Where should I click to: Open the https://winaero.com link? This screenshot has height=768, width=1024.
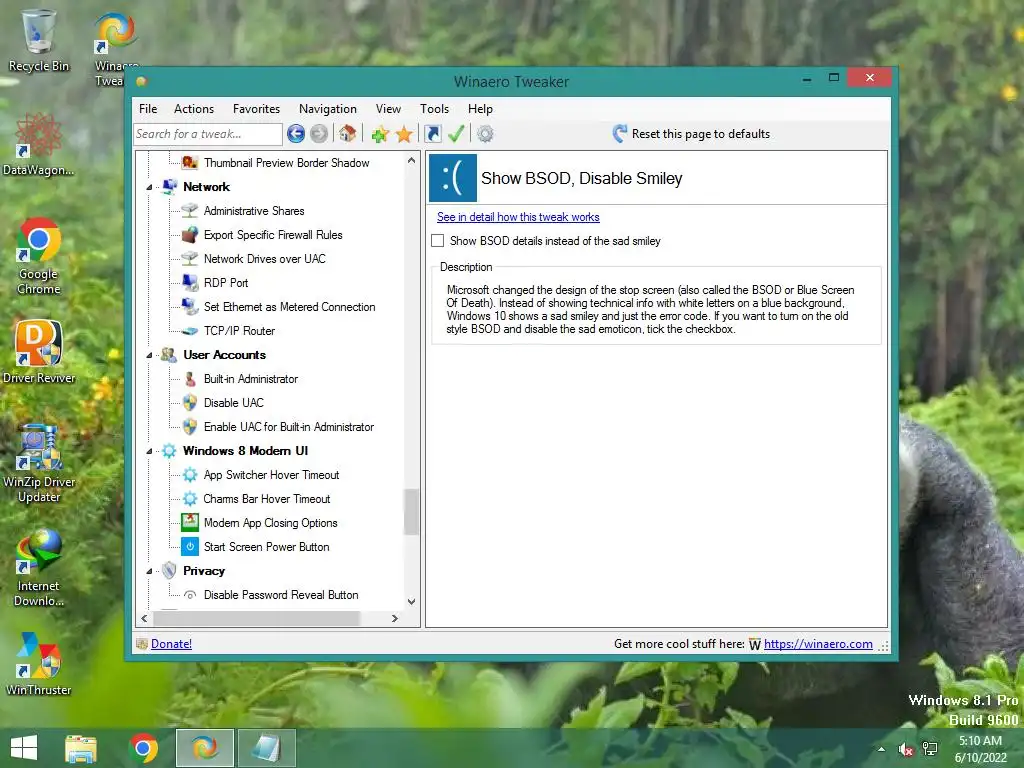tap(818, 644)
